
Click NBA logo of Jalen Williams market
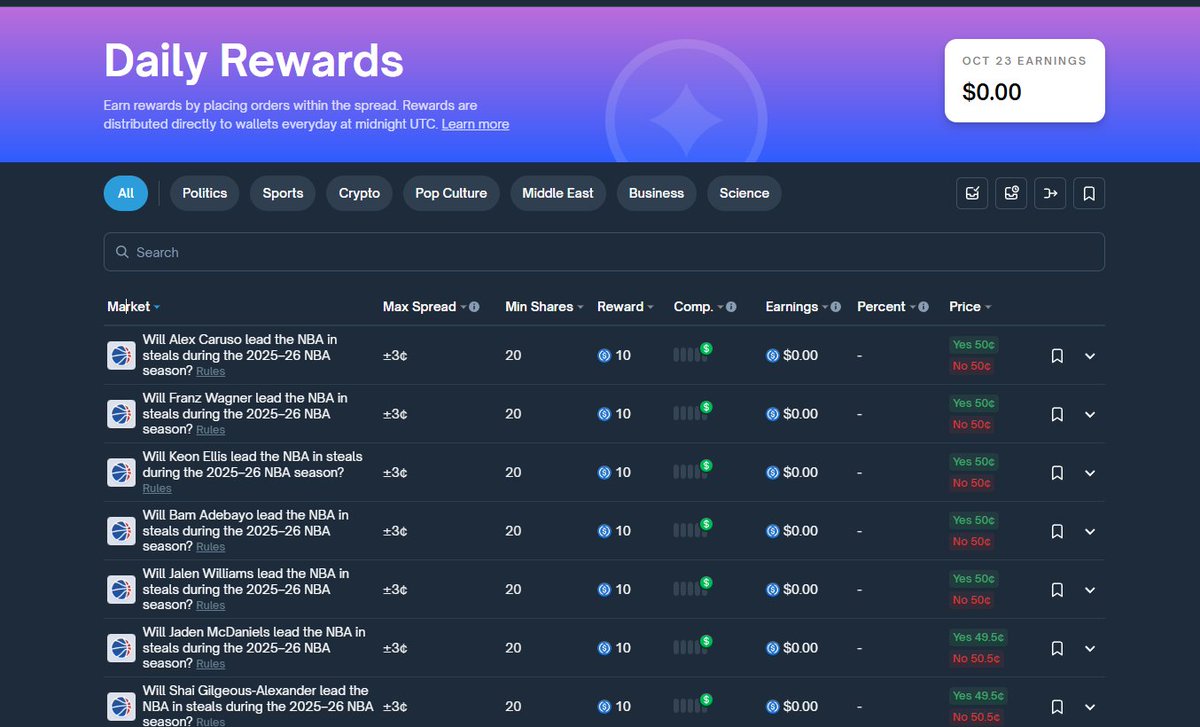121,589
